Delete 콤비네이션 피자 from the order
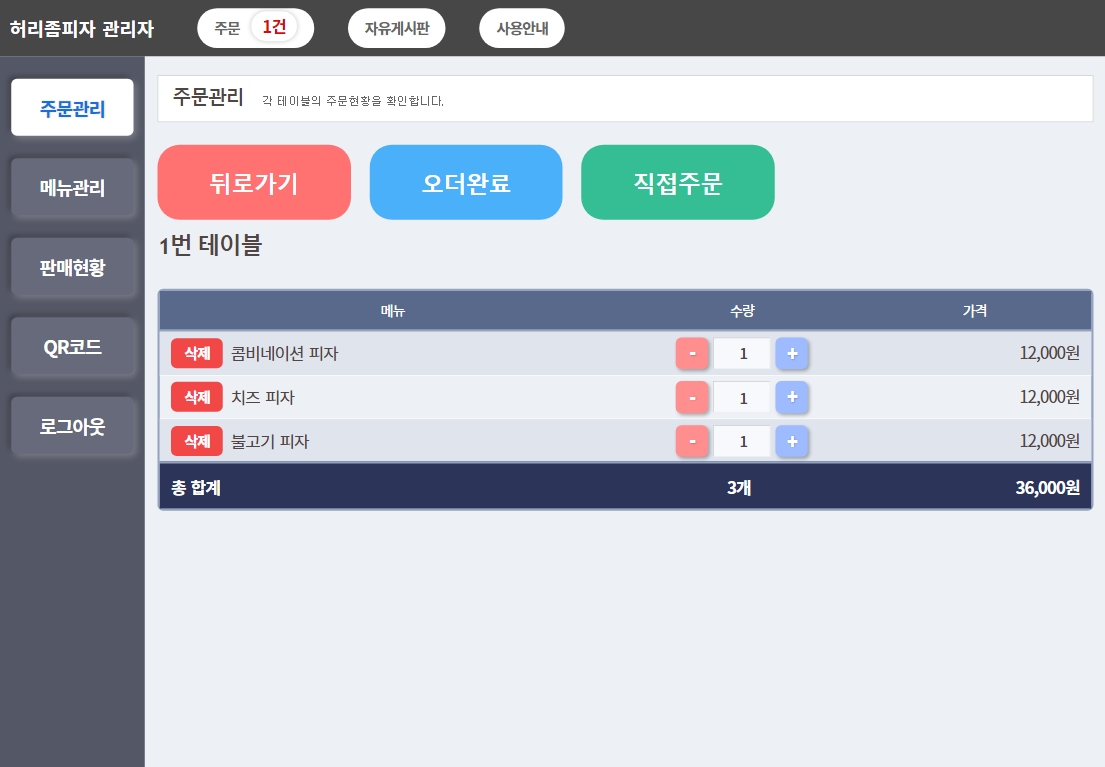Screen dimensions: 1105x767 196,353
